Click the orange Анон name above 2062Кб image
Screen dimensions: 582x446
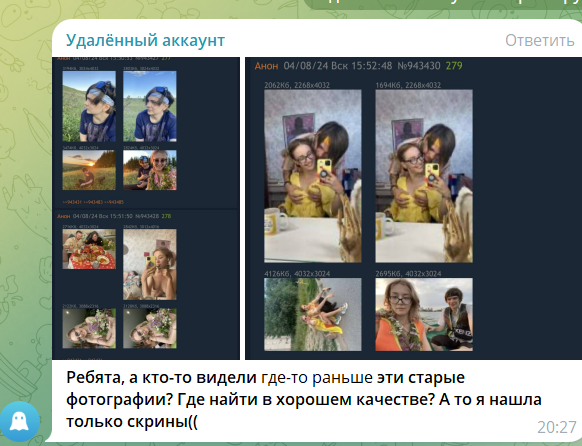point(266,66)
